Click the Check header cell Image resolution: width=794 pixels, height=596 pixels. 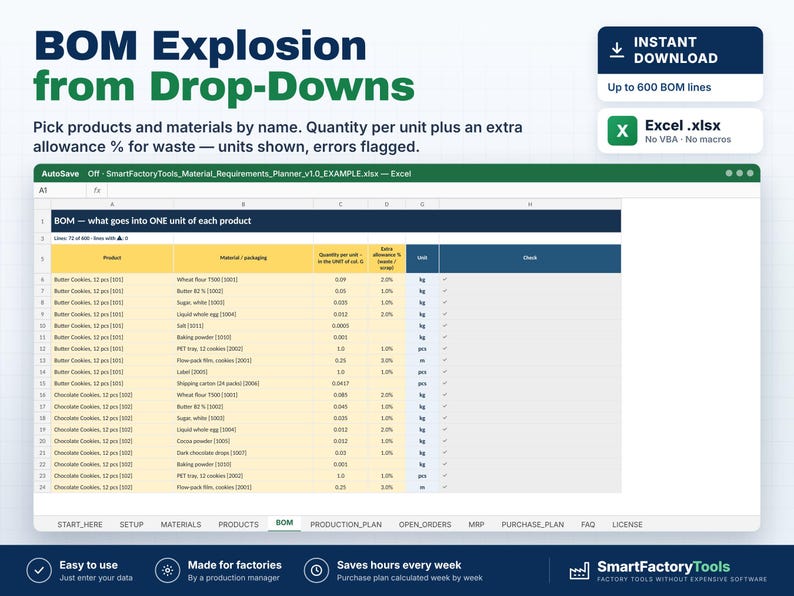(530, 258)
